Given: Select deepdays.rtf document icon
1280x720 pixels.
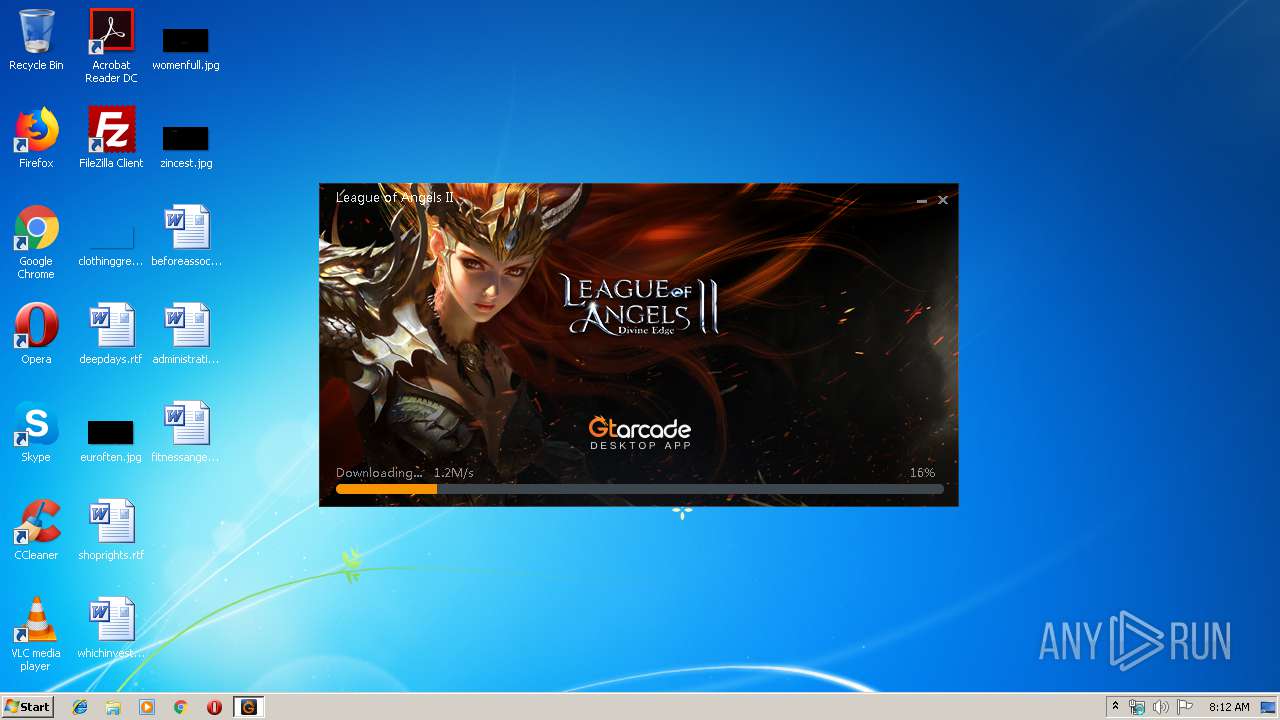Looking at the screenshot, I should 111,334.
